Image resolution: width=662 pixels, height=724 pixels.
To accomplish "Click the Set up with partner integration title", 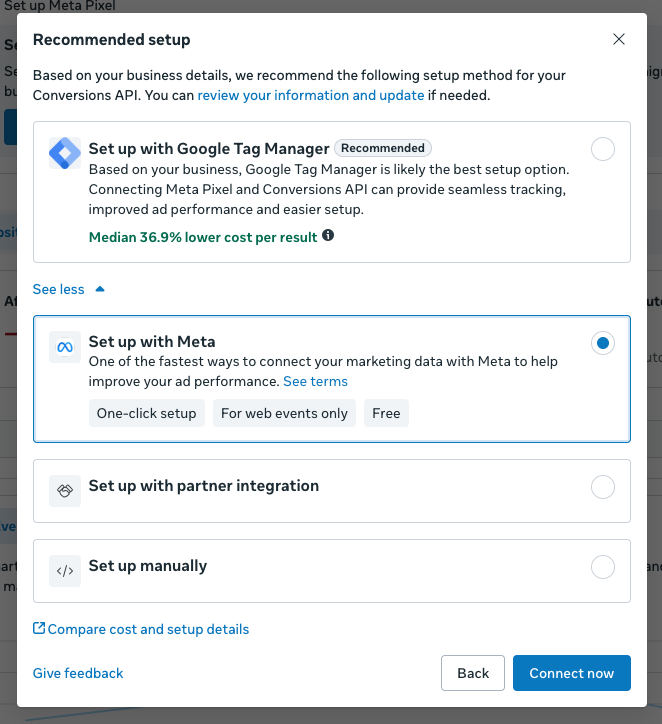I will pyautogui.click(x=204, y=486).
